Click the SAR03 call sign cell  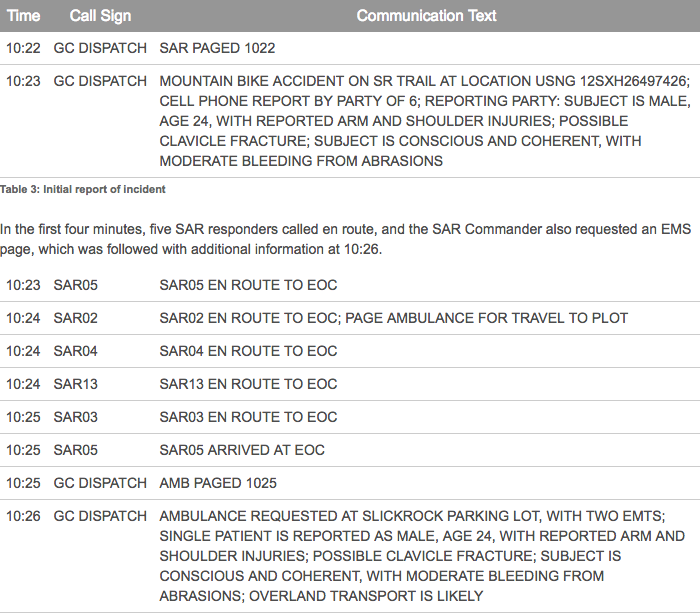[76, 417]
